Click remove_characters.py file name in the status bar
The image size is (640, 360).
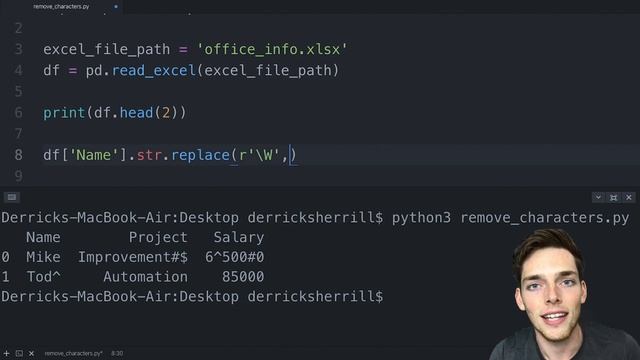[x=73, y=353]
